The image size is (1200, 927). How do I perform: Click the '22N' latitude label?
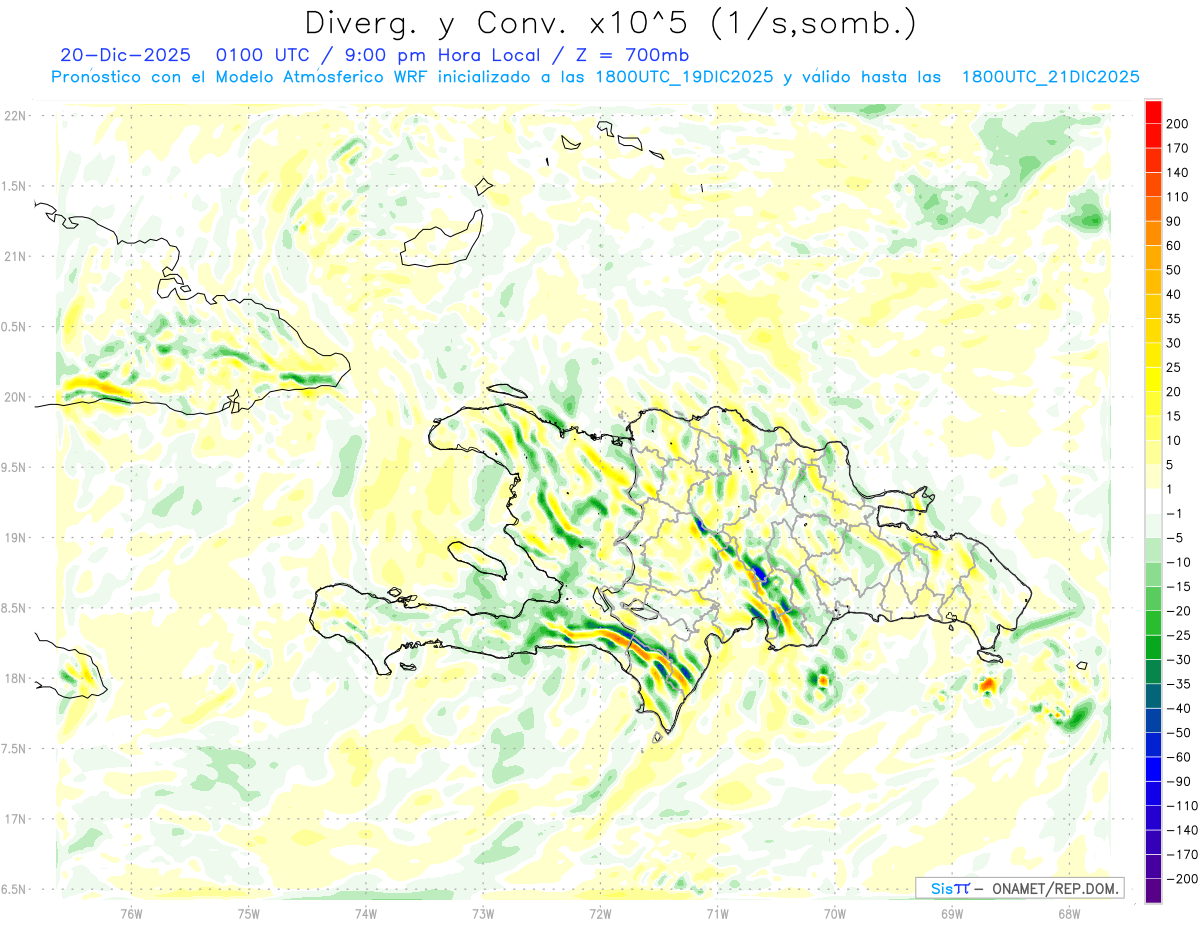point(14,116)
